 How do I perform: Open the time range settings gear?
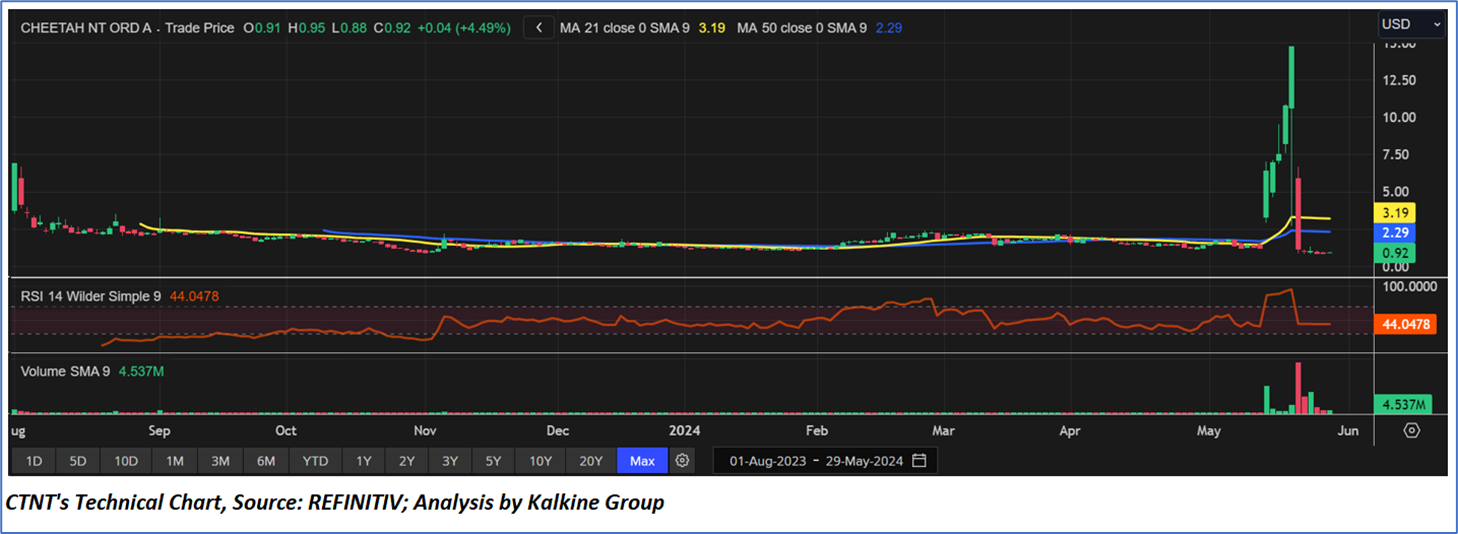[682, 461]
